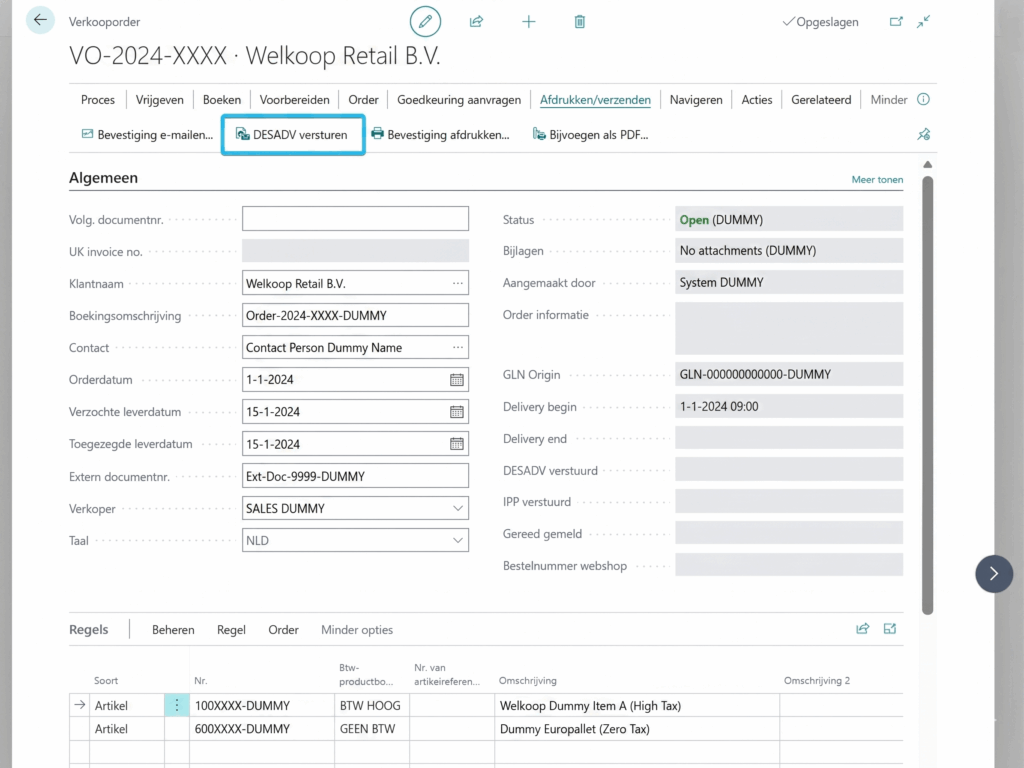Open the Navigeren menu

pos(696,99)
